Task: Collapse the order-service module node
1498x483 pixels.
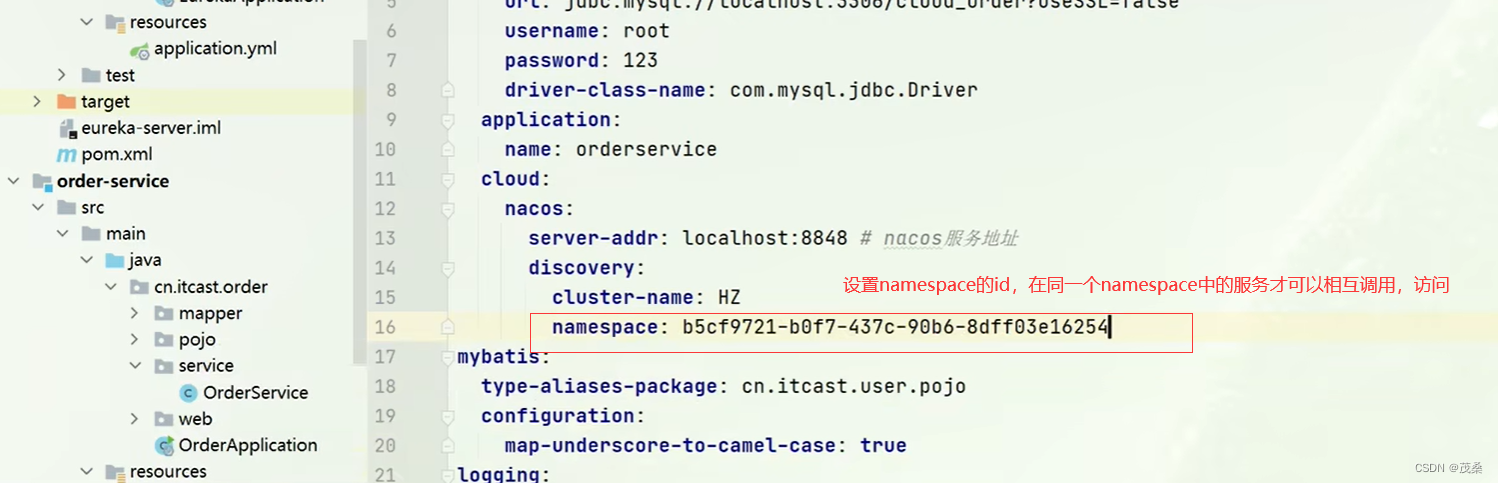Action: [13, 181]
